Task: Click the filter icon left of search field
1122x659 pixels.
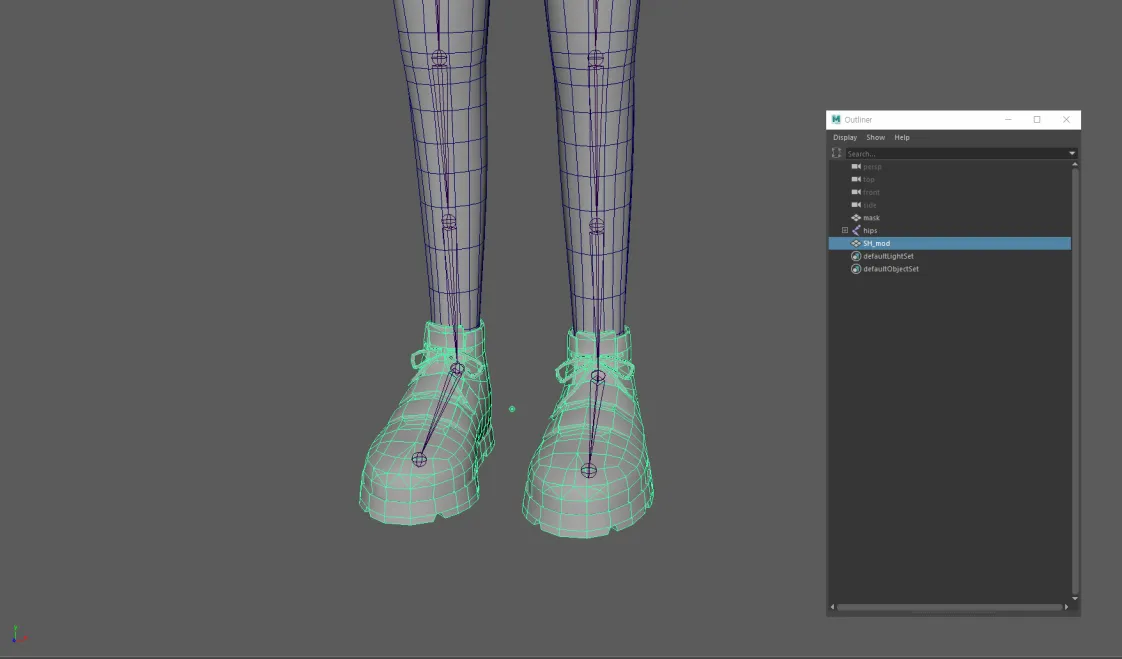Action: click(836, 152)
